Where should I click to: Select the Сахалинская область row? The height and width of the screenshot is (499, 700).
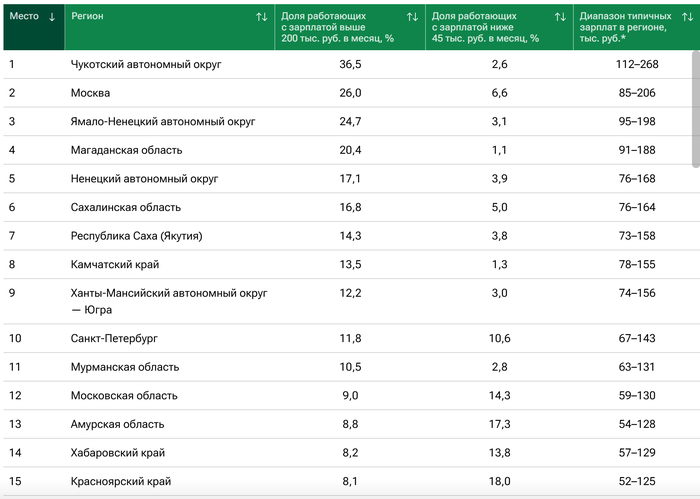click(x=125, y=207)
